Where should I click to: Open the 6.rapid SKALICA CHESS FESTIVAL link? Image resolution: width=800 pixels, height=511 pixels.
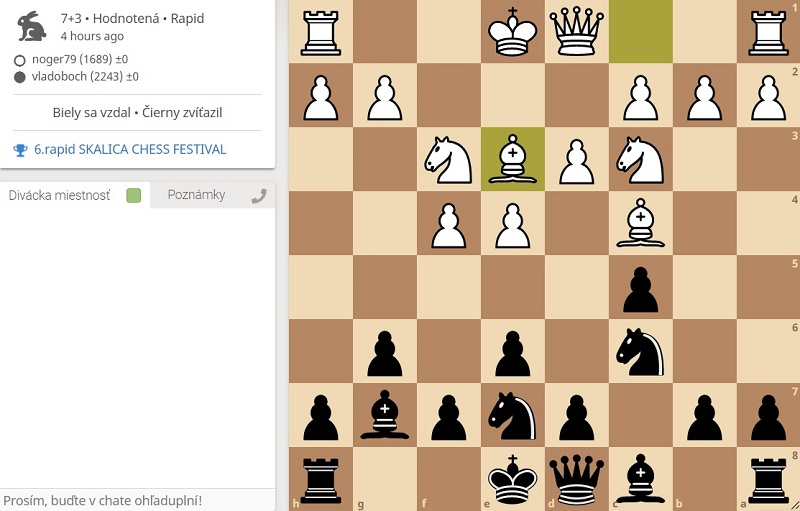(x=130, y=150)
